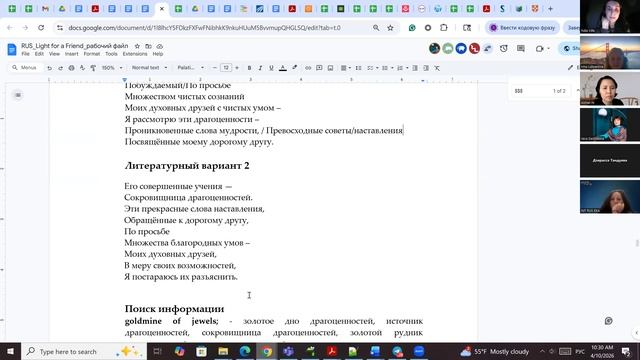Show all comments

click(521, 49)
